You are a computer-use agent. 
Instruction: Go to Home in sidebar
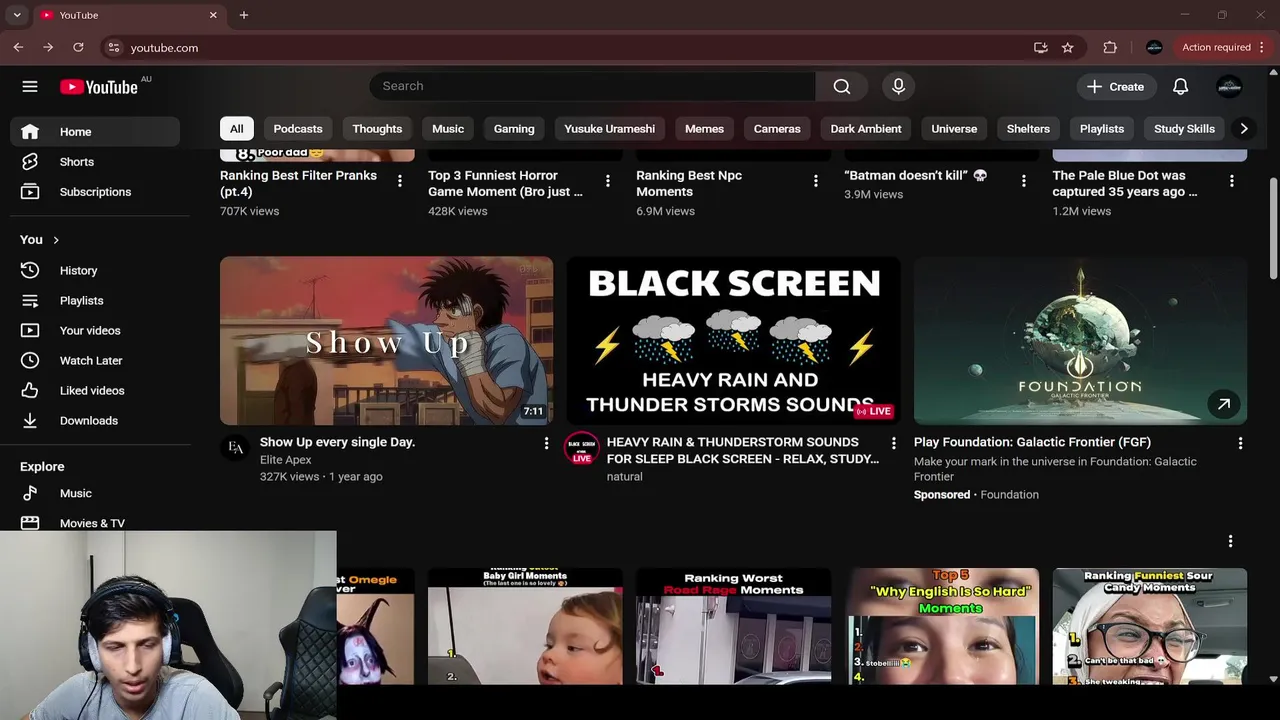[x=95, y=131]
